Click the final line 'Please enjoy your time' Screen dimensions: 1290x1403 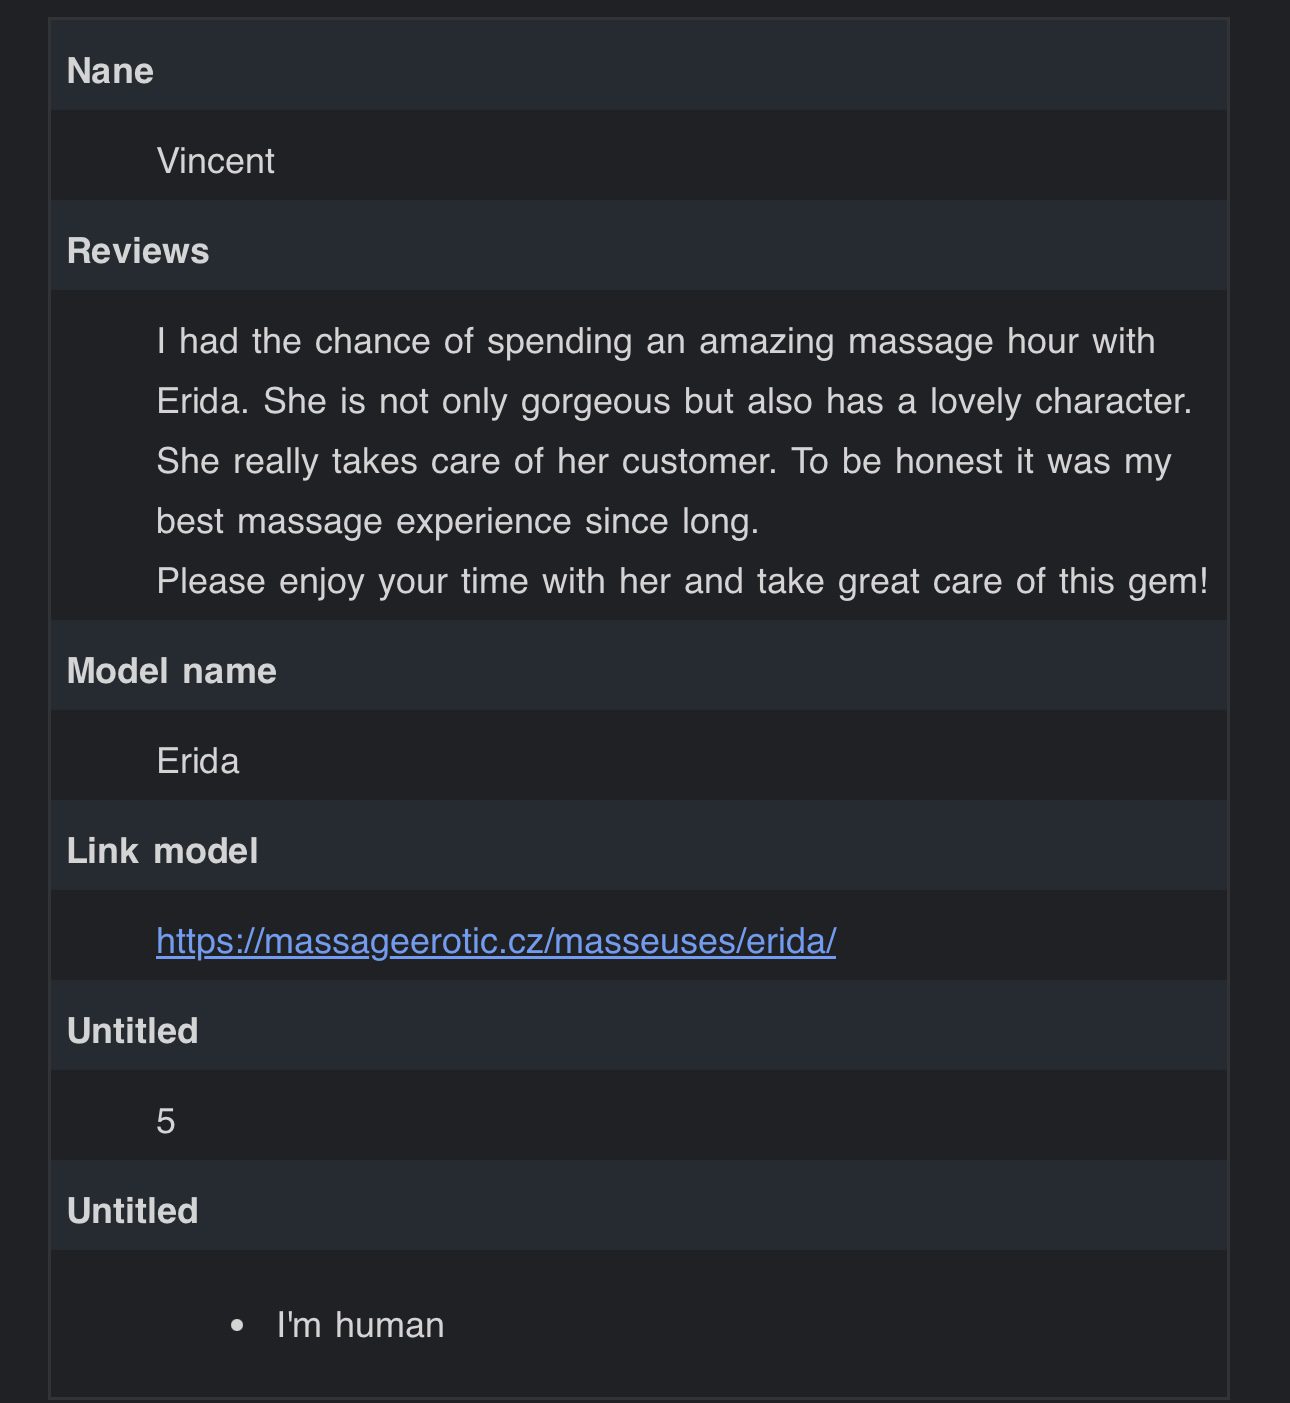tap(682, 581)
